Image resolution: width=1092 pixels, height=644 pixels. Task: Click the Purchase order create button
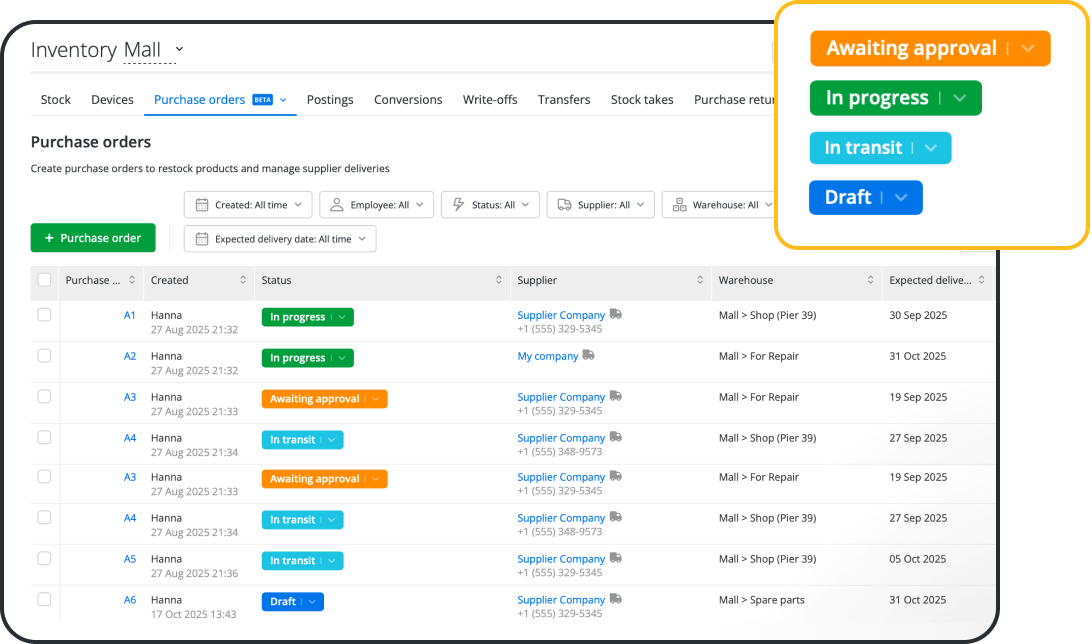coord(92,238)
